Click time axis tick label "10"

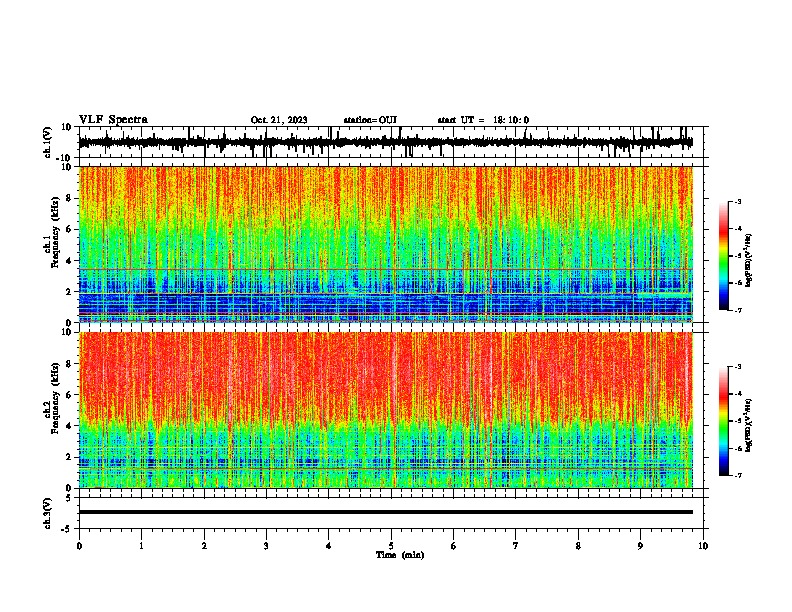pyautogui.click(x=703, y=546)
